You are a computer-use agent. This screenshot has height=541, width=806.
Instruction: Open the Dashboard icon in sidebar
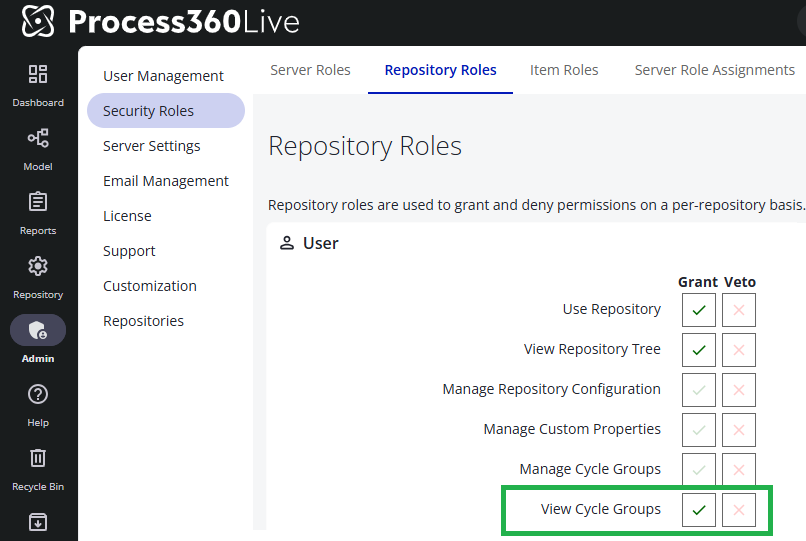pyautogui.click(x=38, y=75)
